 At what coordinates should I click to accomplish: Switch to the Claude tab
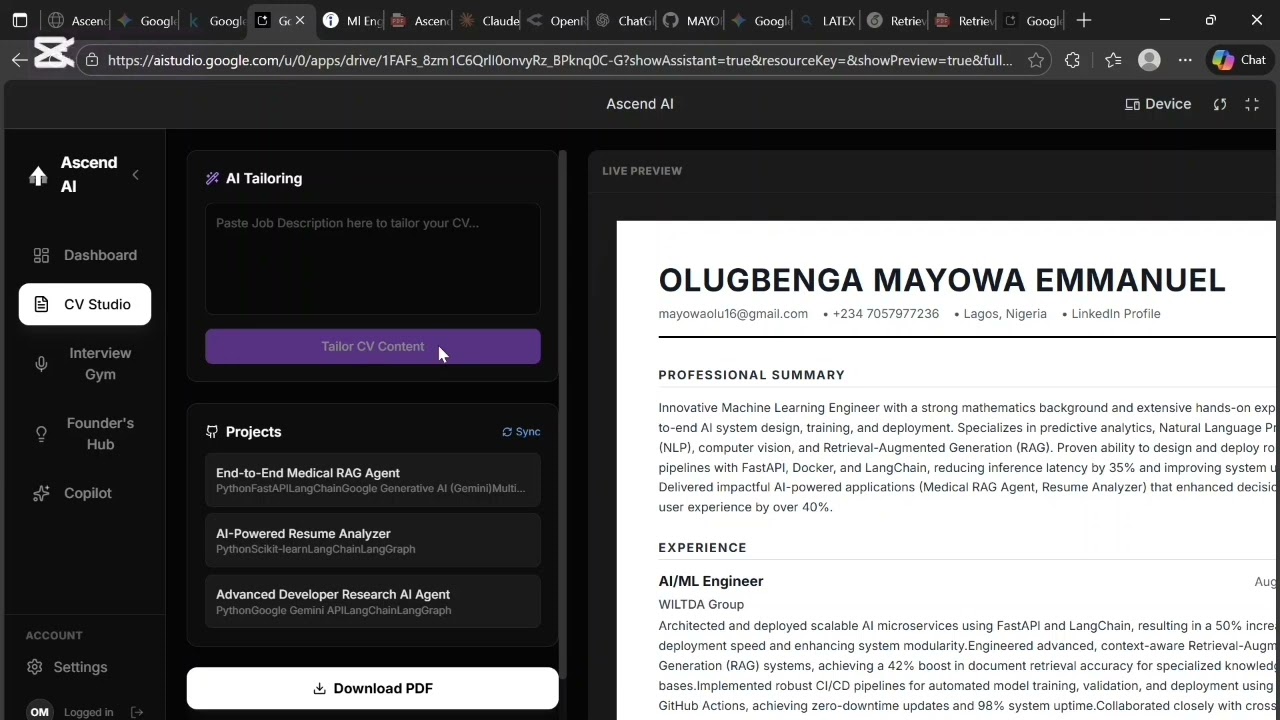488,20
